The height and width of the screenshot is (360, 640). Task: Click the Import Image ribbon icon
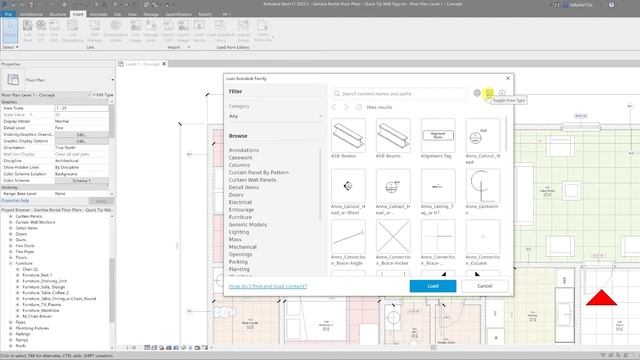(x=183, y=31)
